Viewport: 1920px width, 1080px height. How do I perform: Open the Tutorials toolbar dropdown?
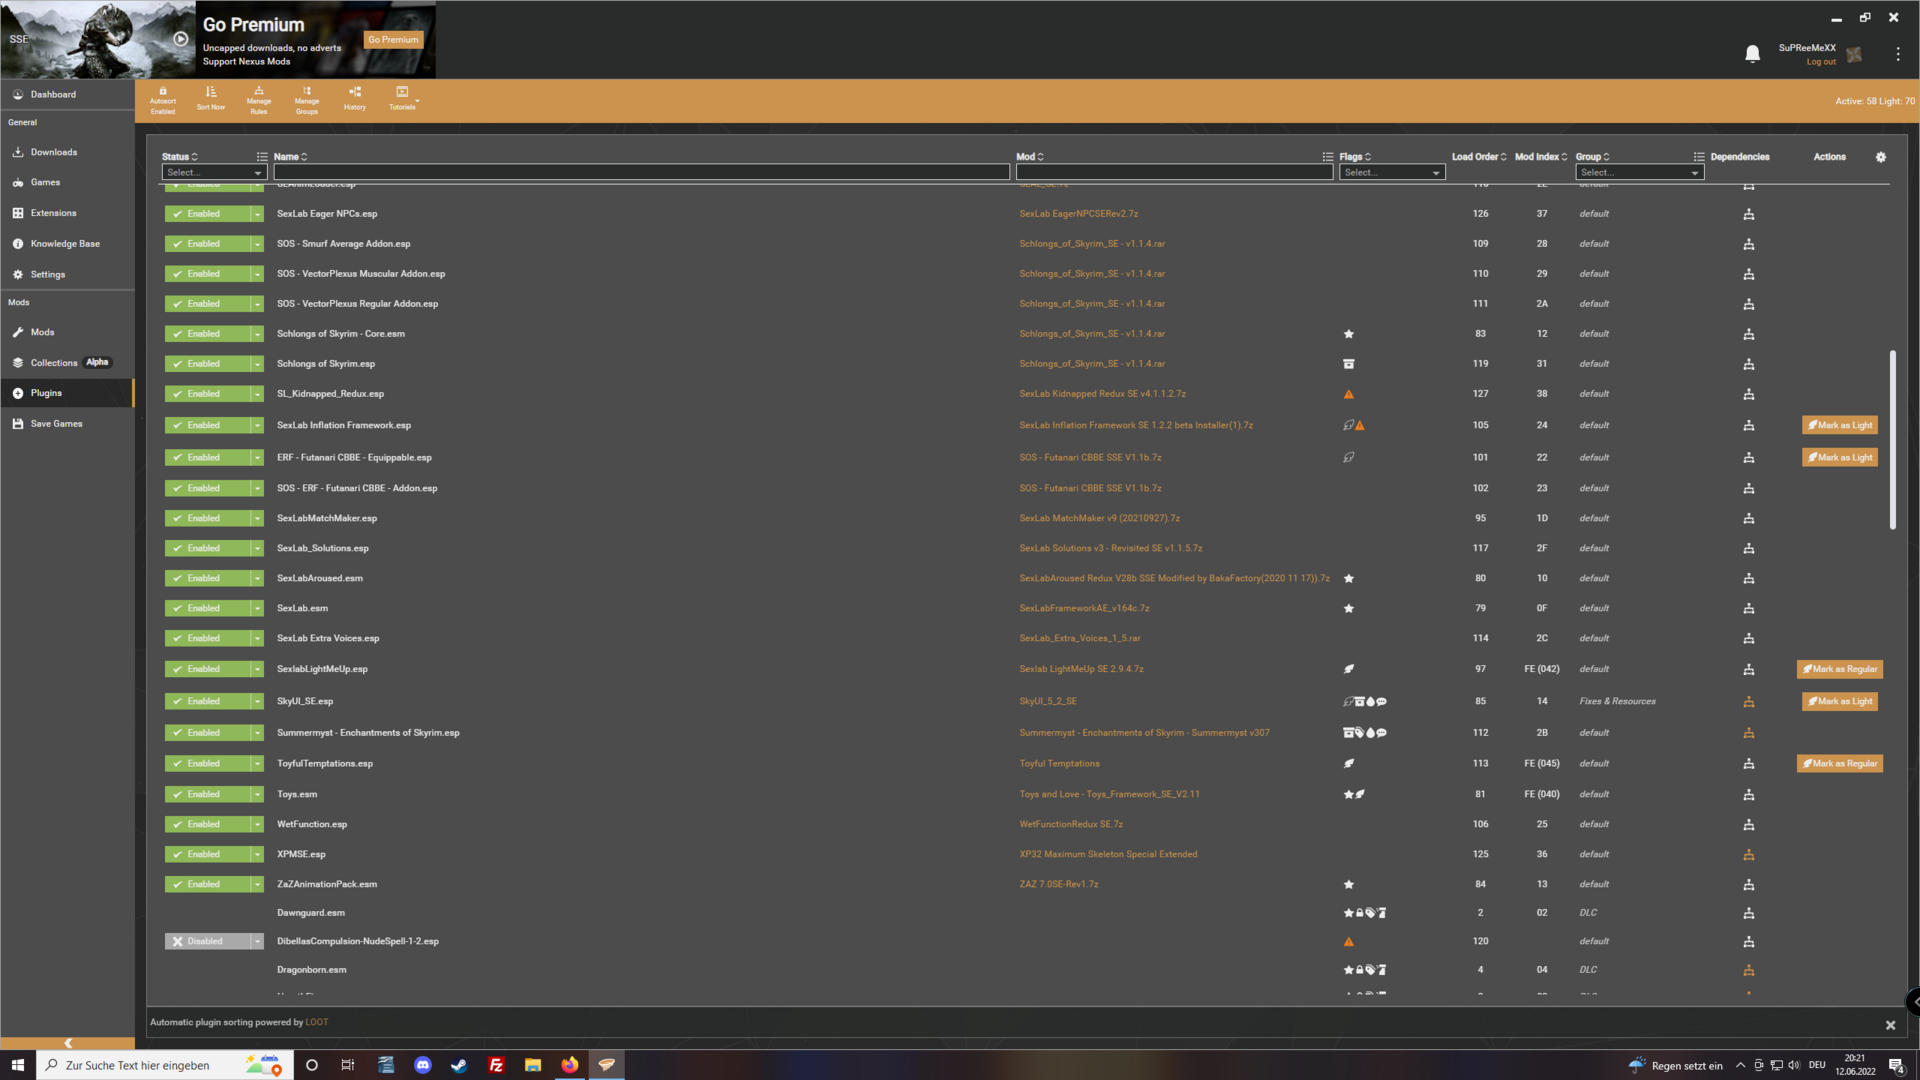403,99
